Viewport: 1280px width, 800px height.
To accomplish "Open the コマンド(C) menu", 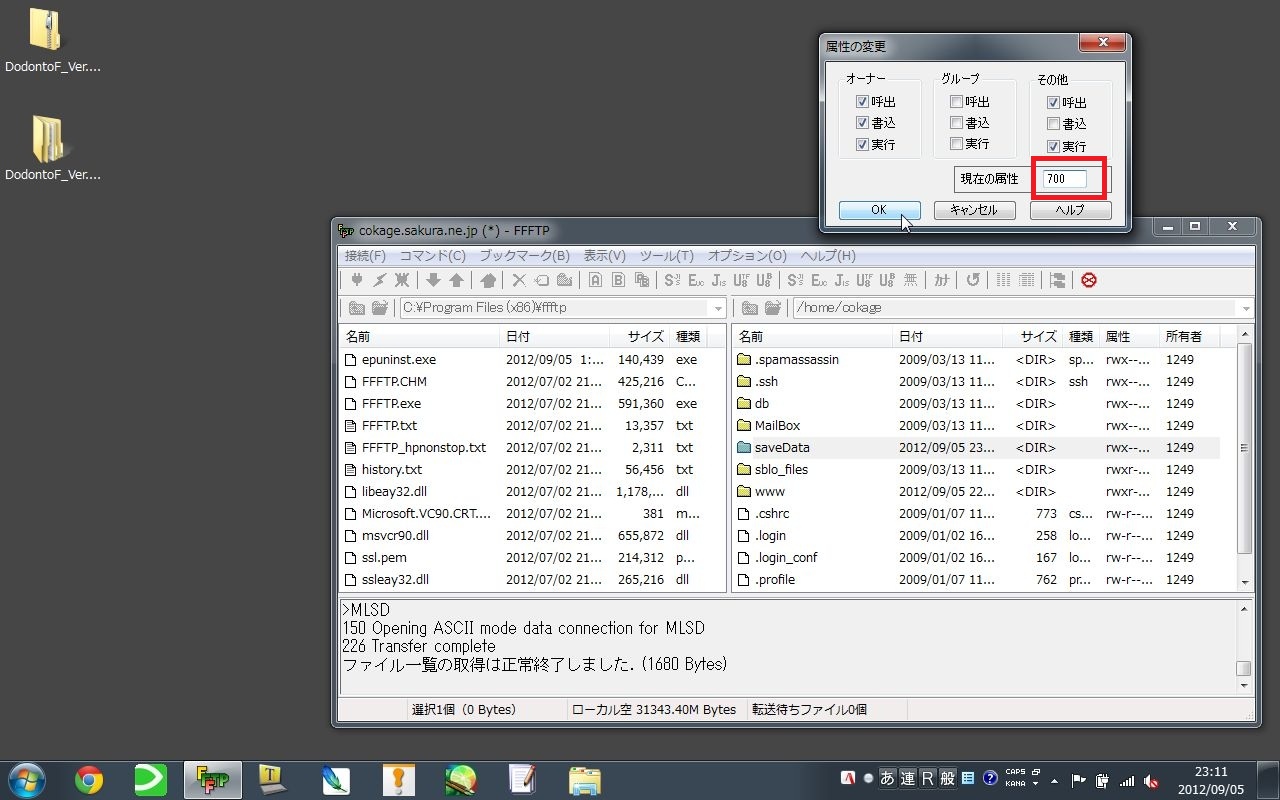I will click(433, 256).
